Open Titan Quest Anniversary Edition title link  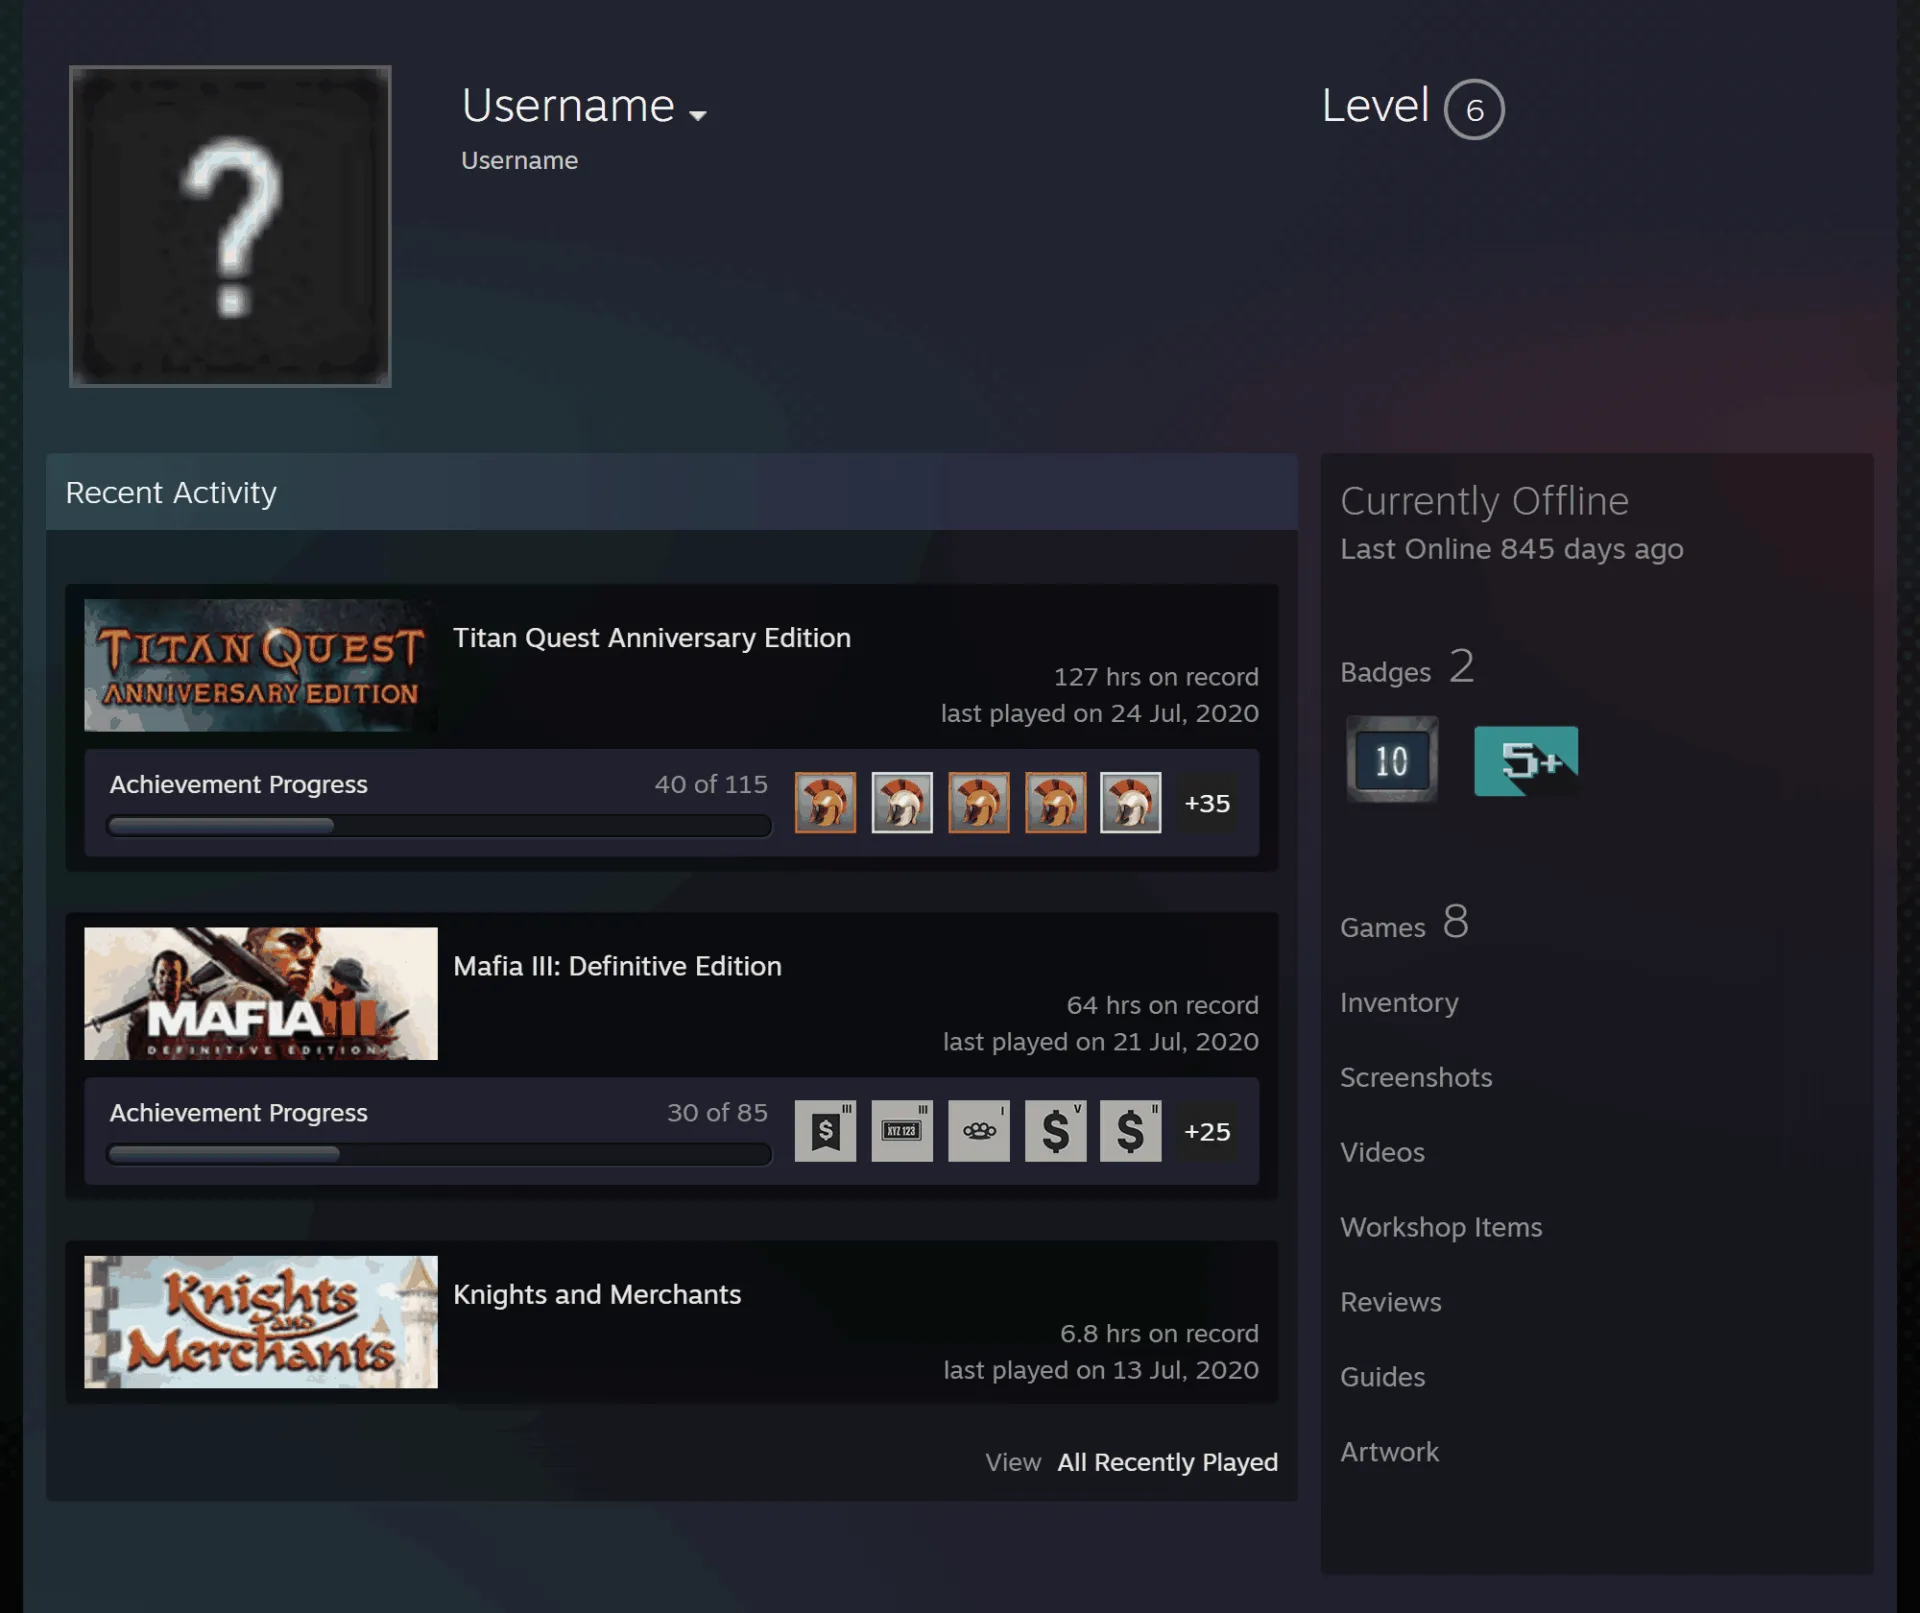tap(652, 638)
